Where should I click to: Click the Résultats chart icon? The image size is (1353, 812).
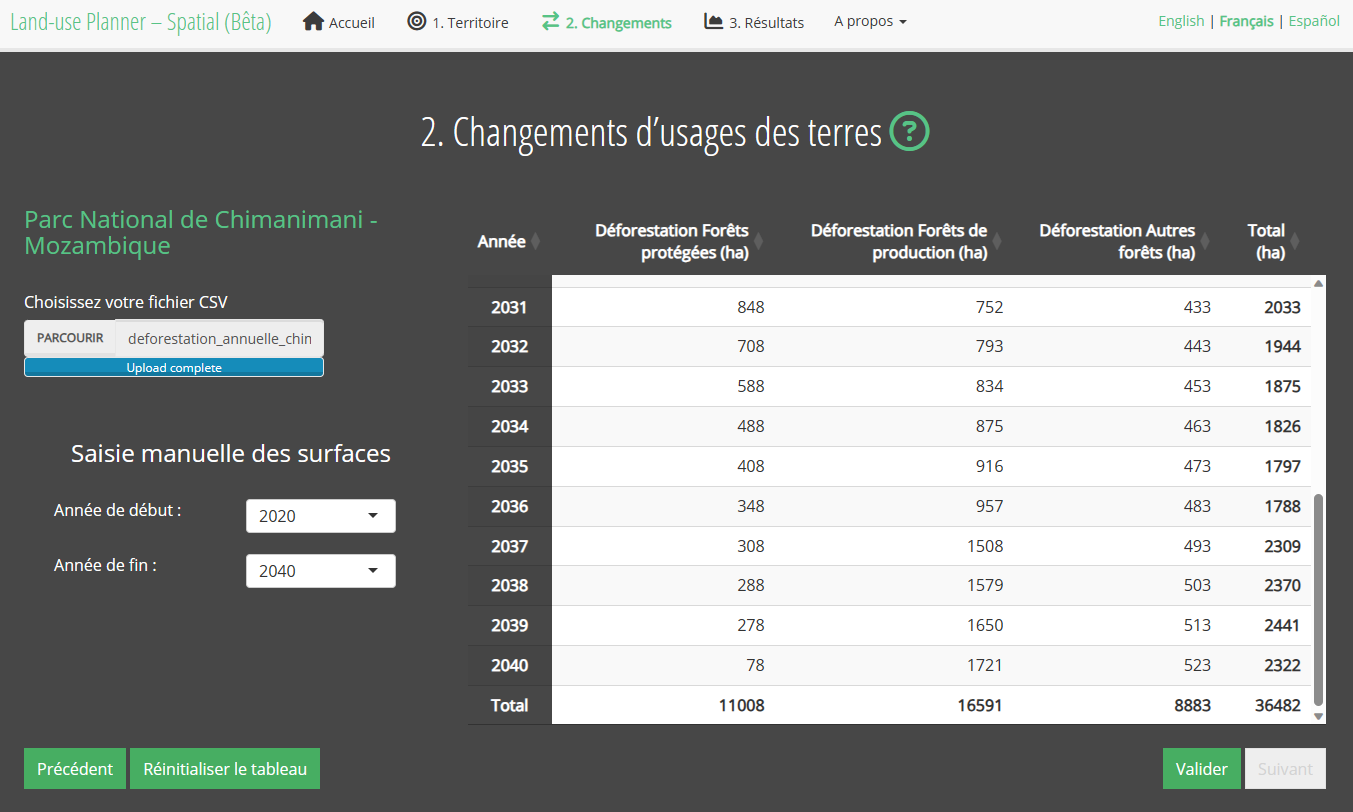click(714, 22)
